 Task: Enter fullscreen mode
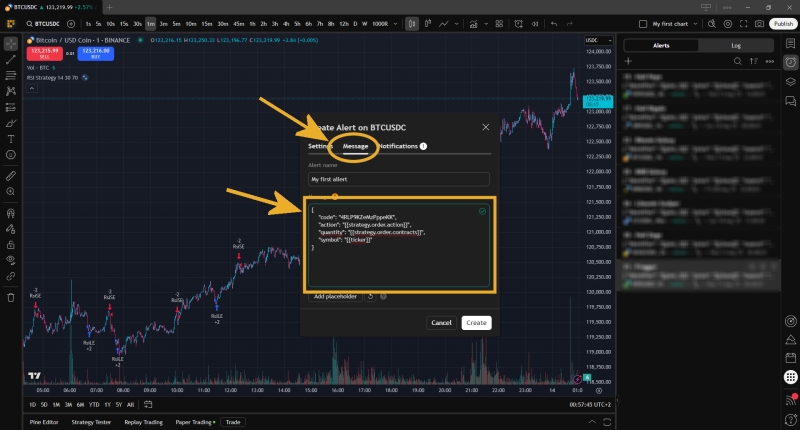pos(743,24)
